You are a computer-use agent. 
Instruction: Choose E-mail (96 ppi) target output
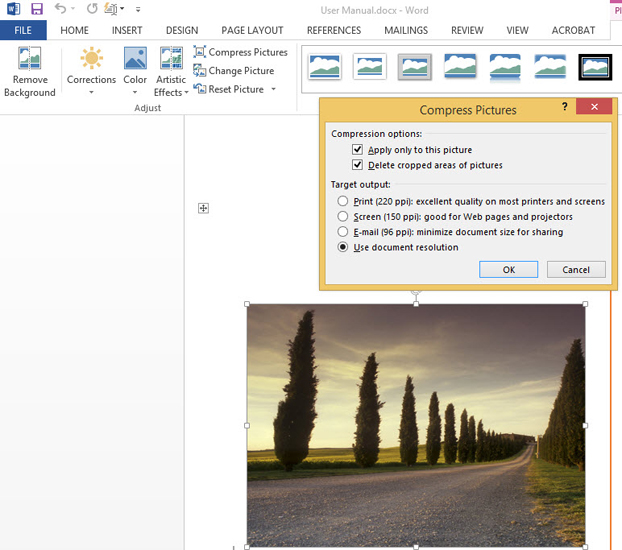coord(344,232)
